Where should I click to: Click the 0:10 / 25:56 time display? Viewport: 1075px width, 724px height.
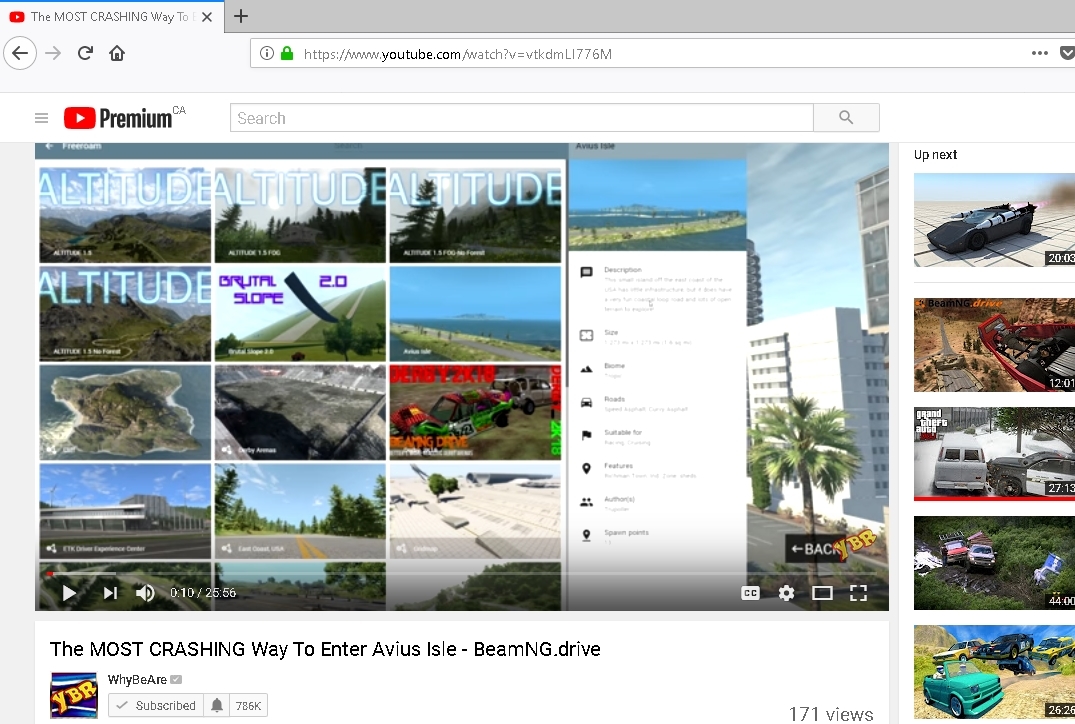(x=203, y=593)
